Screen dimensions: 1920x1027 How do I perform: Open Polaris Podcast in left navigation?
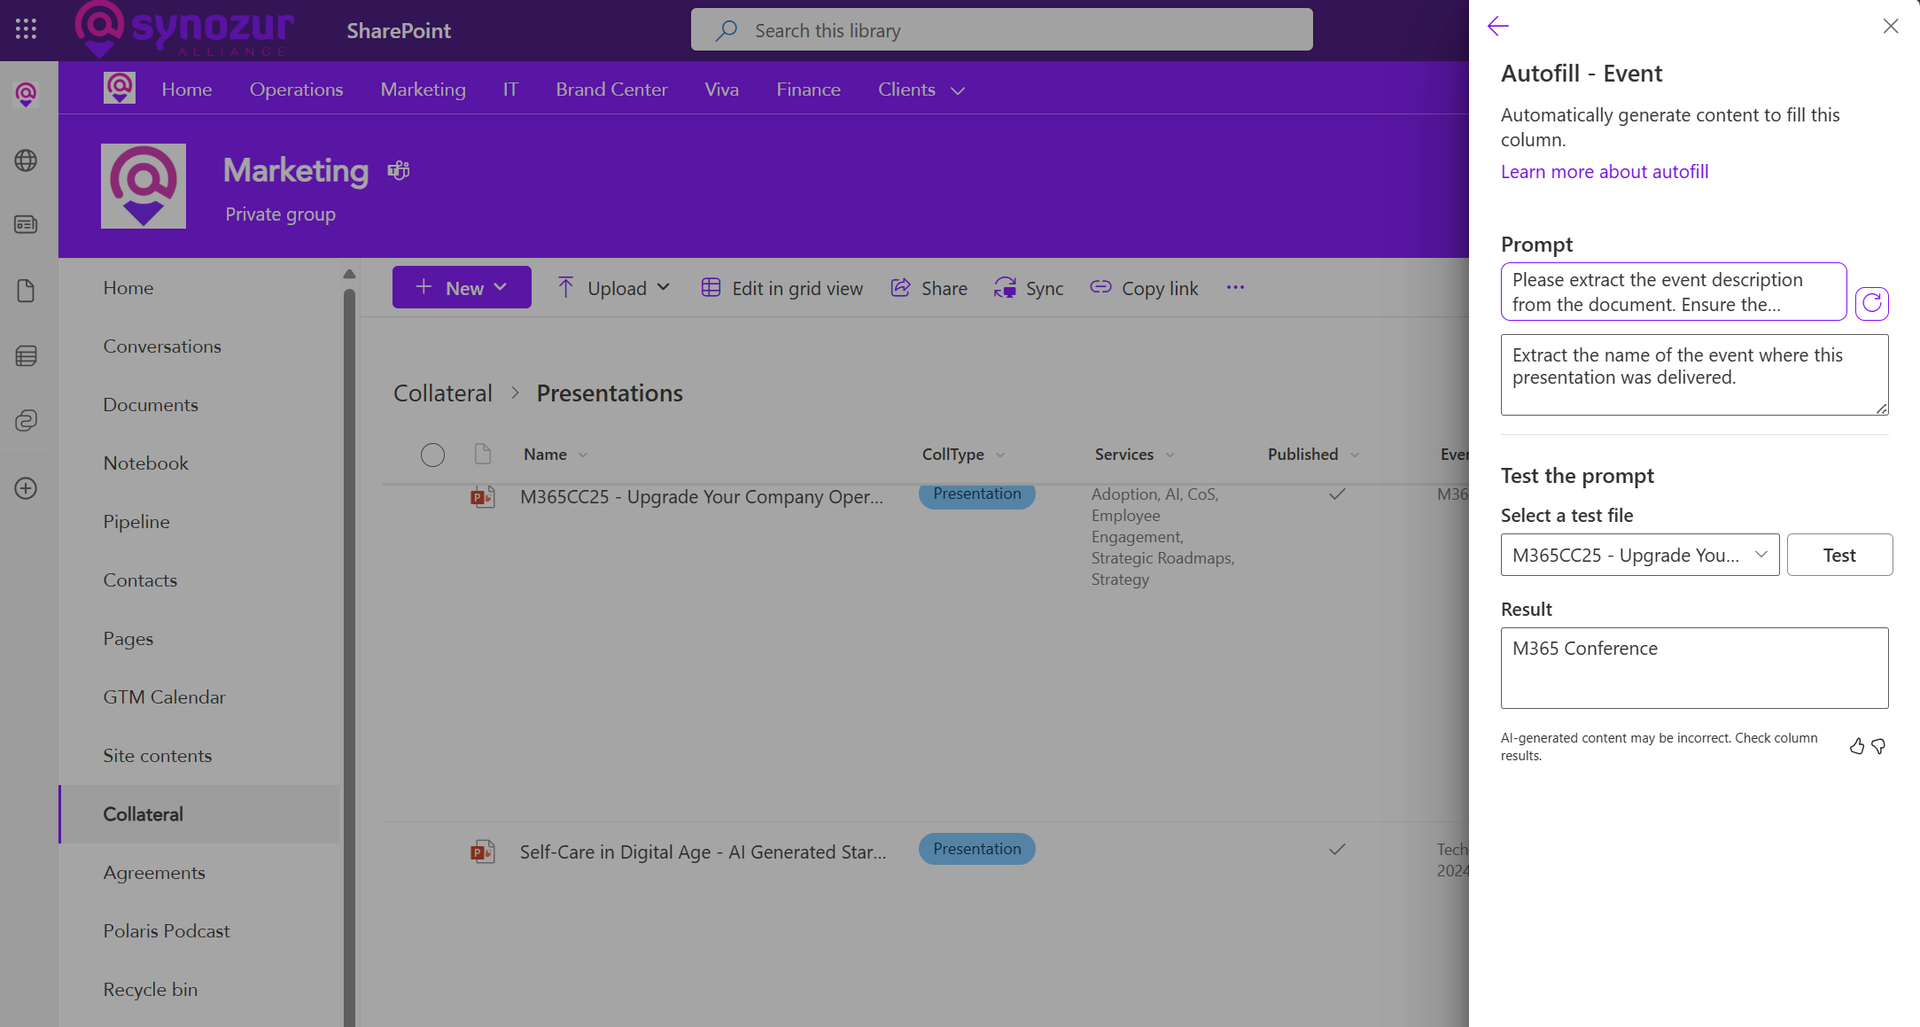point(166,931)
